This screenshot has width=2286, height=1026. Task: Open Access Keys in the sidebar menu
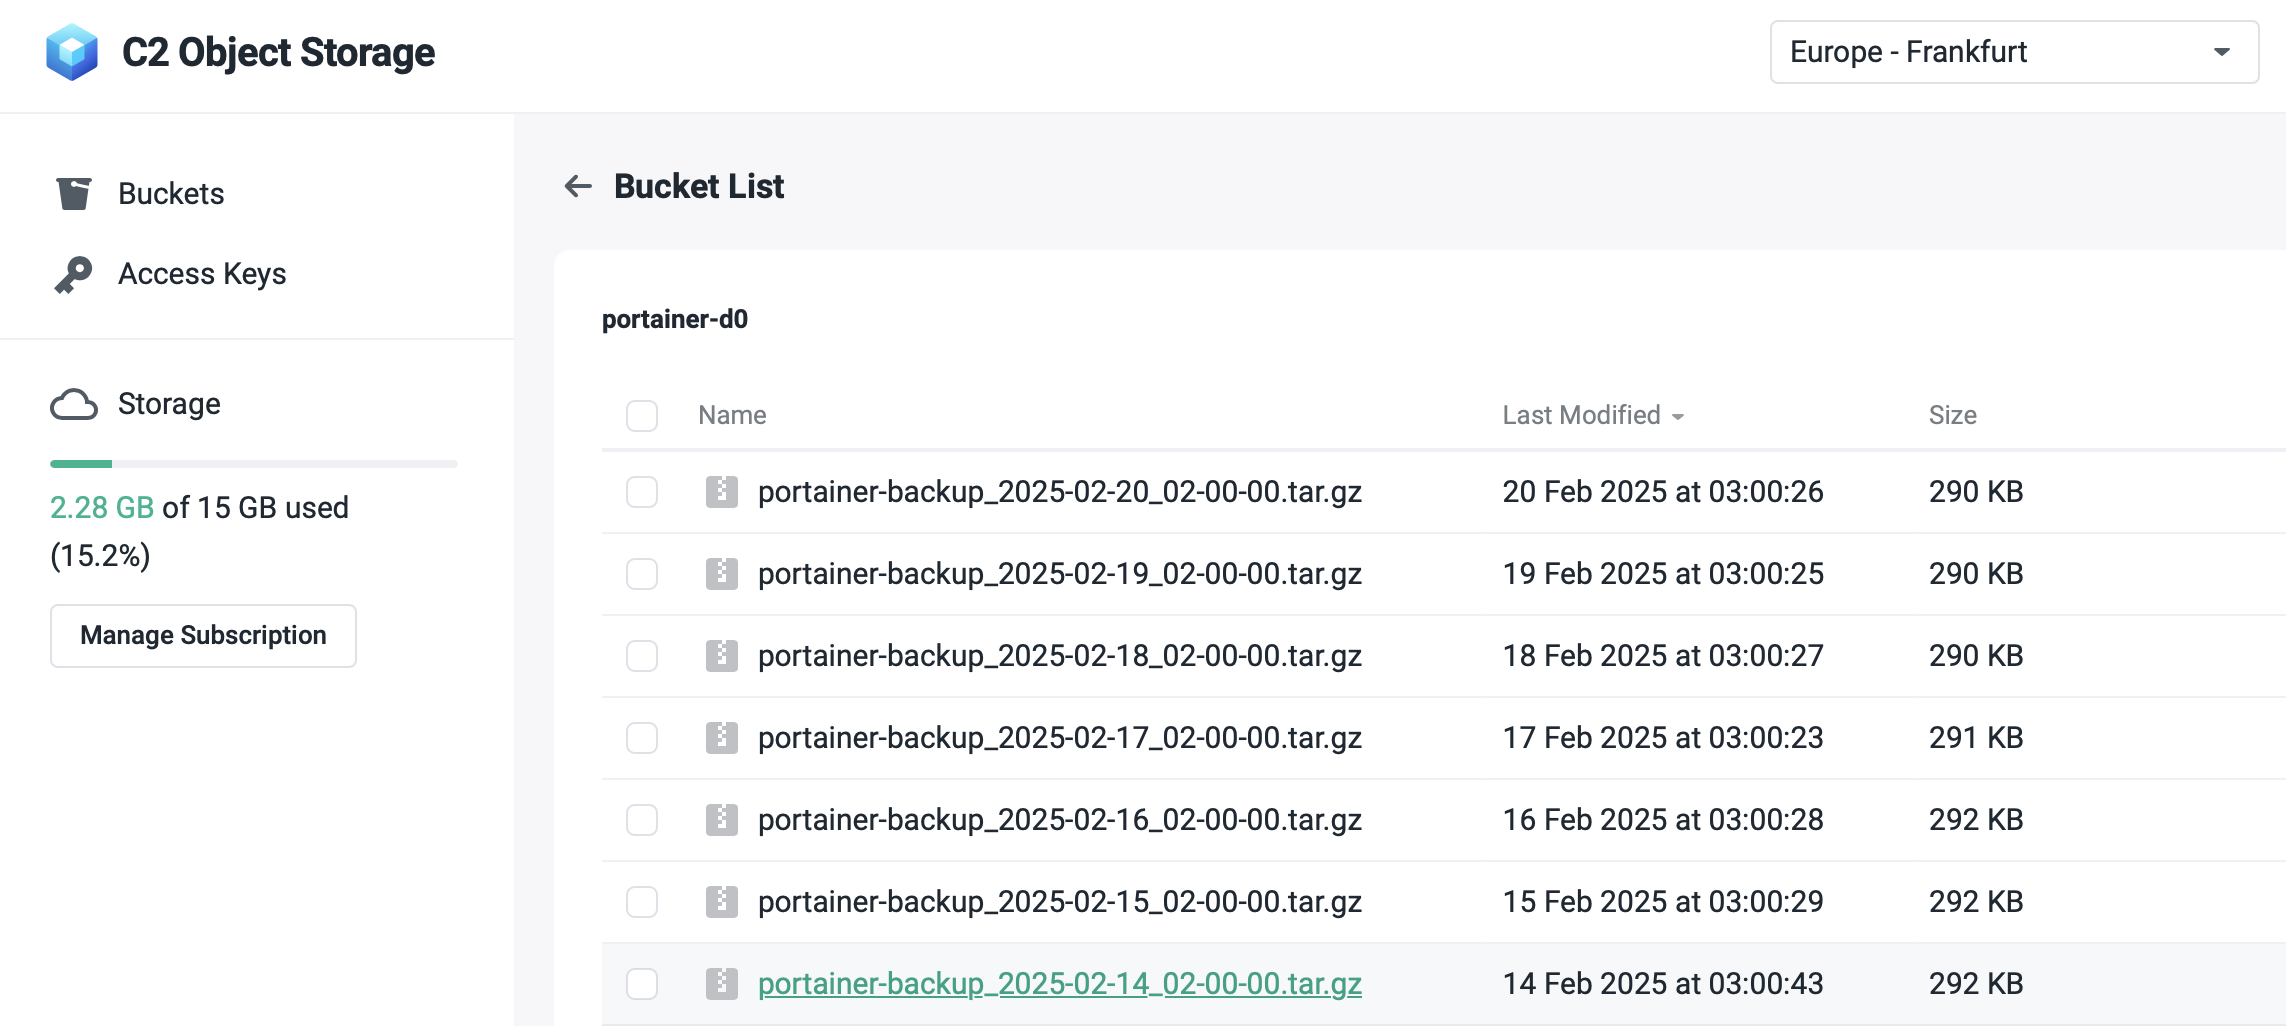(x=202, y=274)
